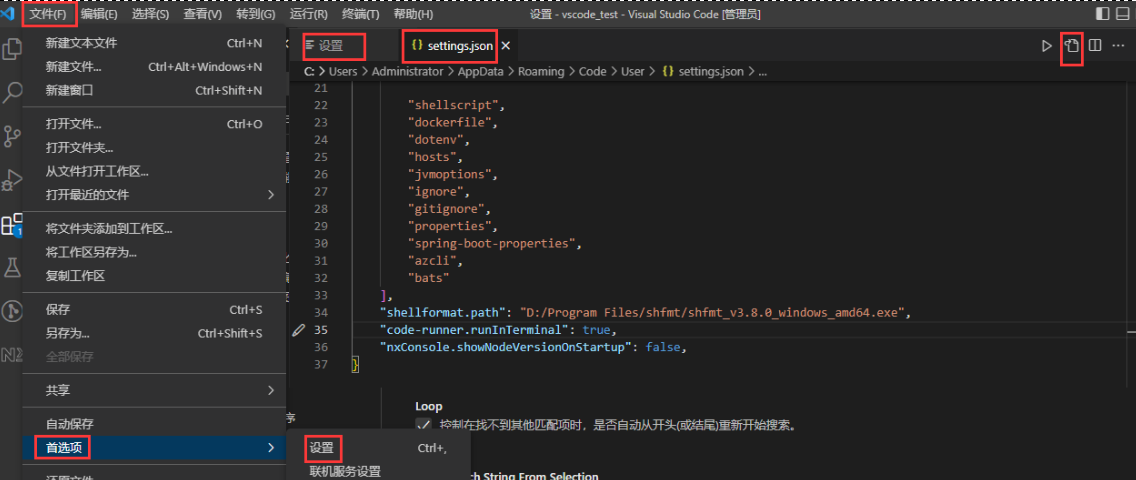Viewport: 1136px width, 480px height.
Task: Open the Search view in activity bar
Action: [12, 93]
